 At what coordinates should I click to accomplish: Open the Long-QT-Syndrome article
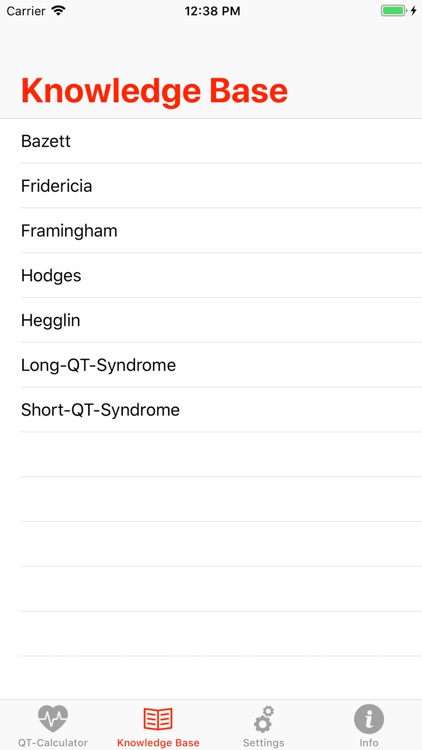tap(211, 365)
